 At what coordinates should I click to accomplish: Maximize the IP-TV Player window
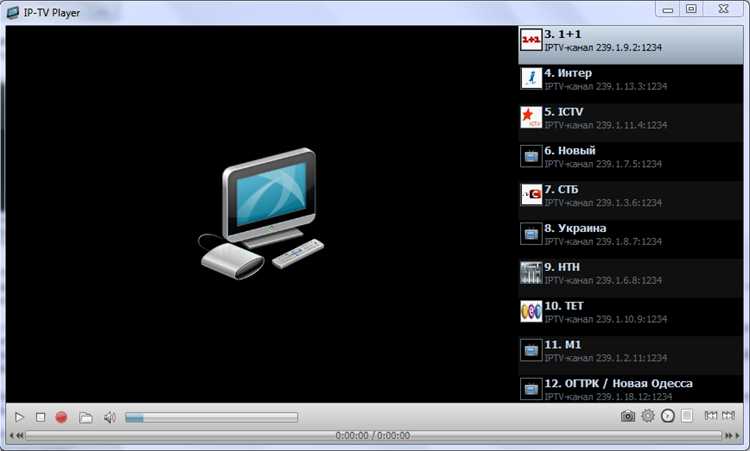691,9
